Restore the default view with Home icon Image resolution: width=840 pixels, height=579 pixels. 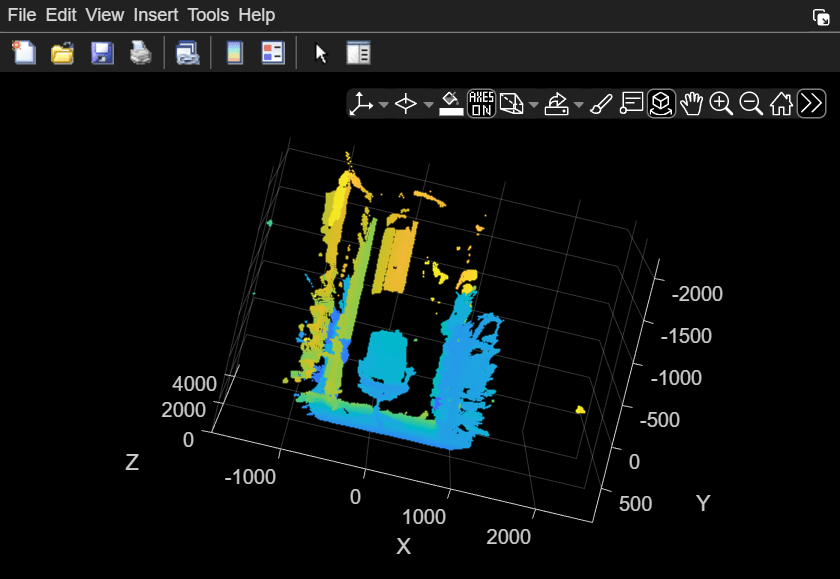click(x=781, y=103)
